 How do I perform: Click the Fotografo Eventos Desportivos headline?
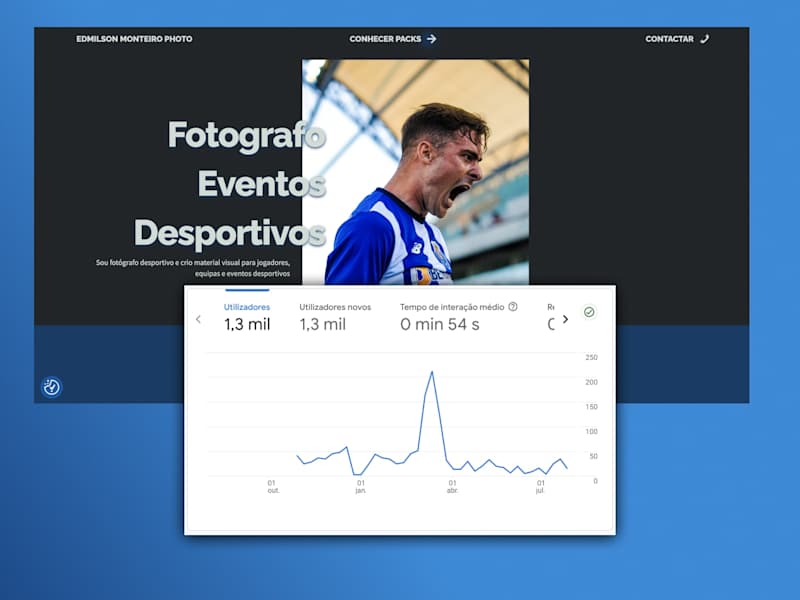pos(230,184)
